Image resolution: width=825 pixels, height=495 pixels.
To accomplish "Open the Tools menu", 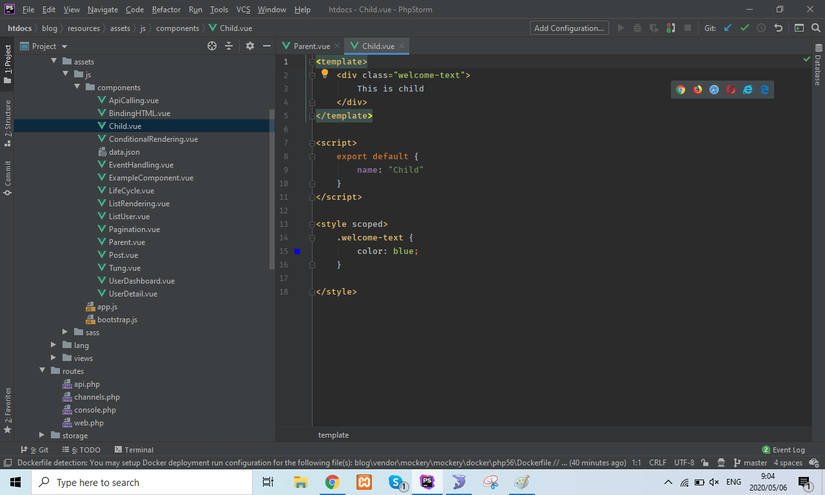I will pyautogui.click(x=219, y=9).
